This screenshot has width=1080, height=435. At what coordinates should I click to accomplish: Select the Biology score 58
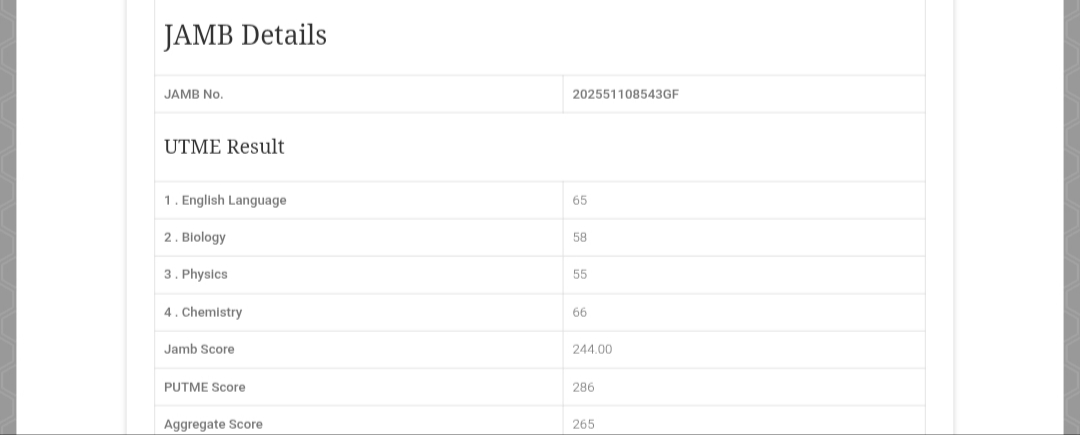coord(580,237)
